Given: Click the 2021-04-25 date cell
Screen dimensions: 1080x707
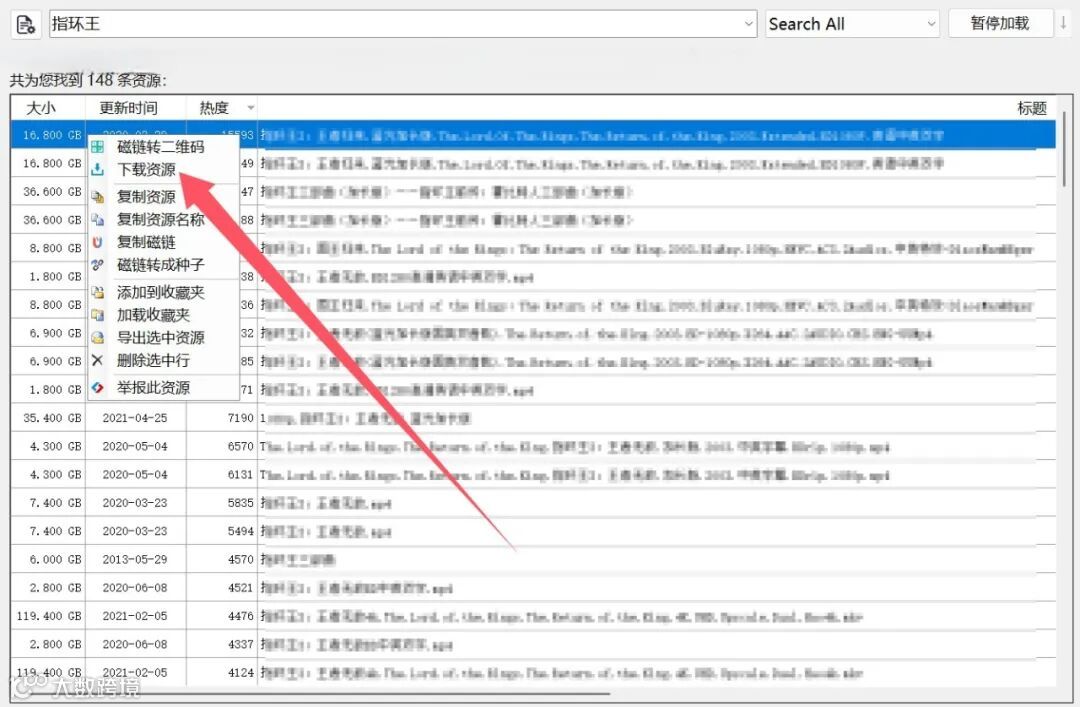Looking at the screenshot, I should point(135,418).
